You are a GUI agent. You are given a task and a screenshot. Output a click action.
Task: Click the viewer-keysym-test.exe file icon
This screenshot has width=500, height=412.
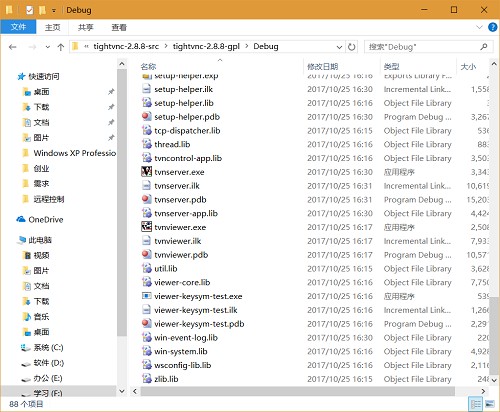(x=146, y=296)
